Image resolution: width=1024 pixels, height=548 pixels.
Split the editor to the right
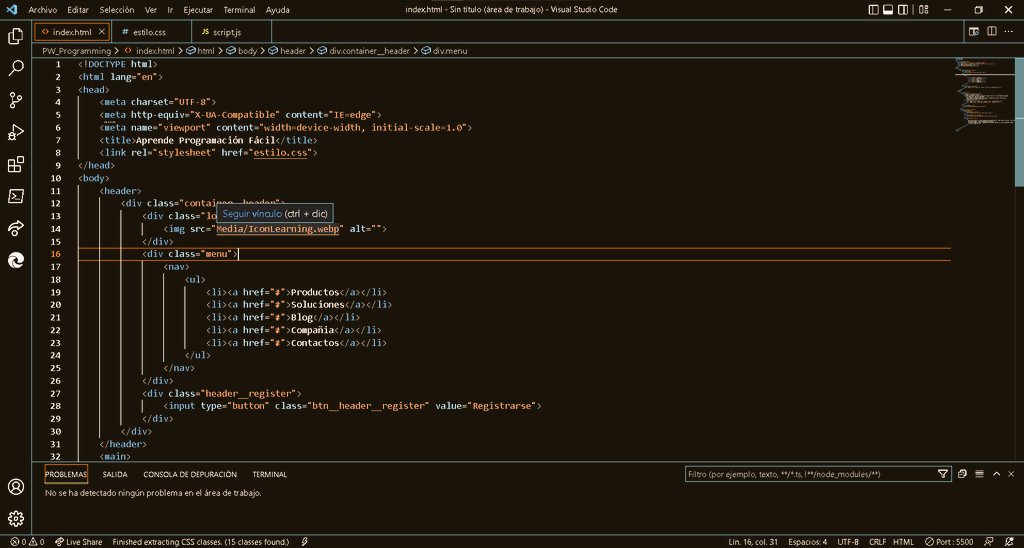click(x=991, y=31)
